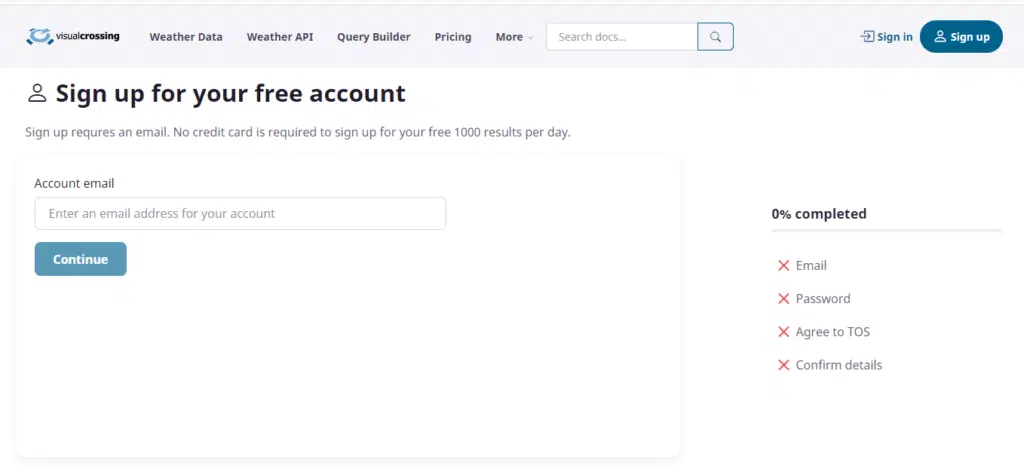This screenshot has height=475, width=1024.
Task: Open the Weather Data menu item
Action: point(186,37)
